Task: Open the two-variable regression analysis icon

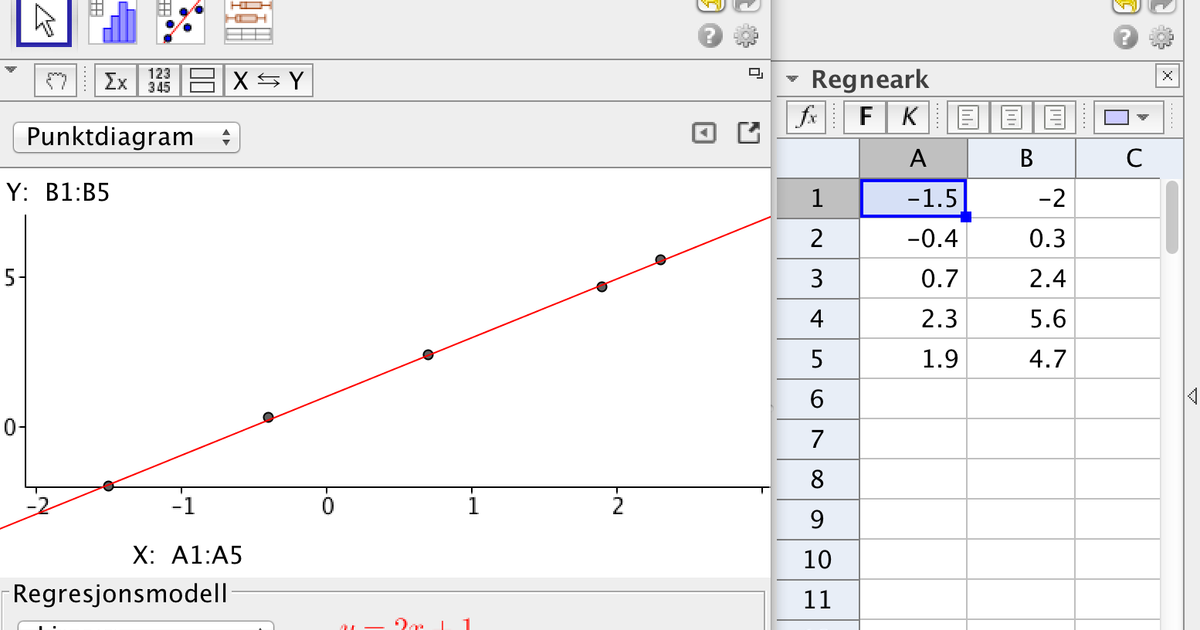Action: click(x=181, y=23)
